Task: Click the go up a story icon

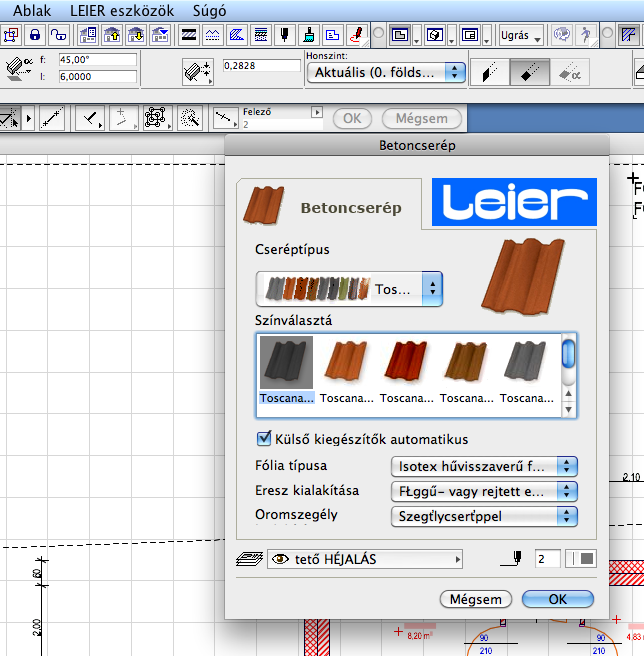Action: click(x=112, y=35)
